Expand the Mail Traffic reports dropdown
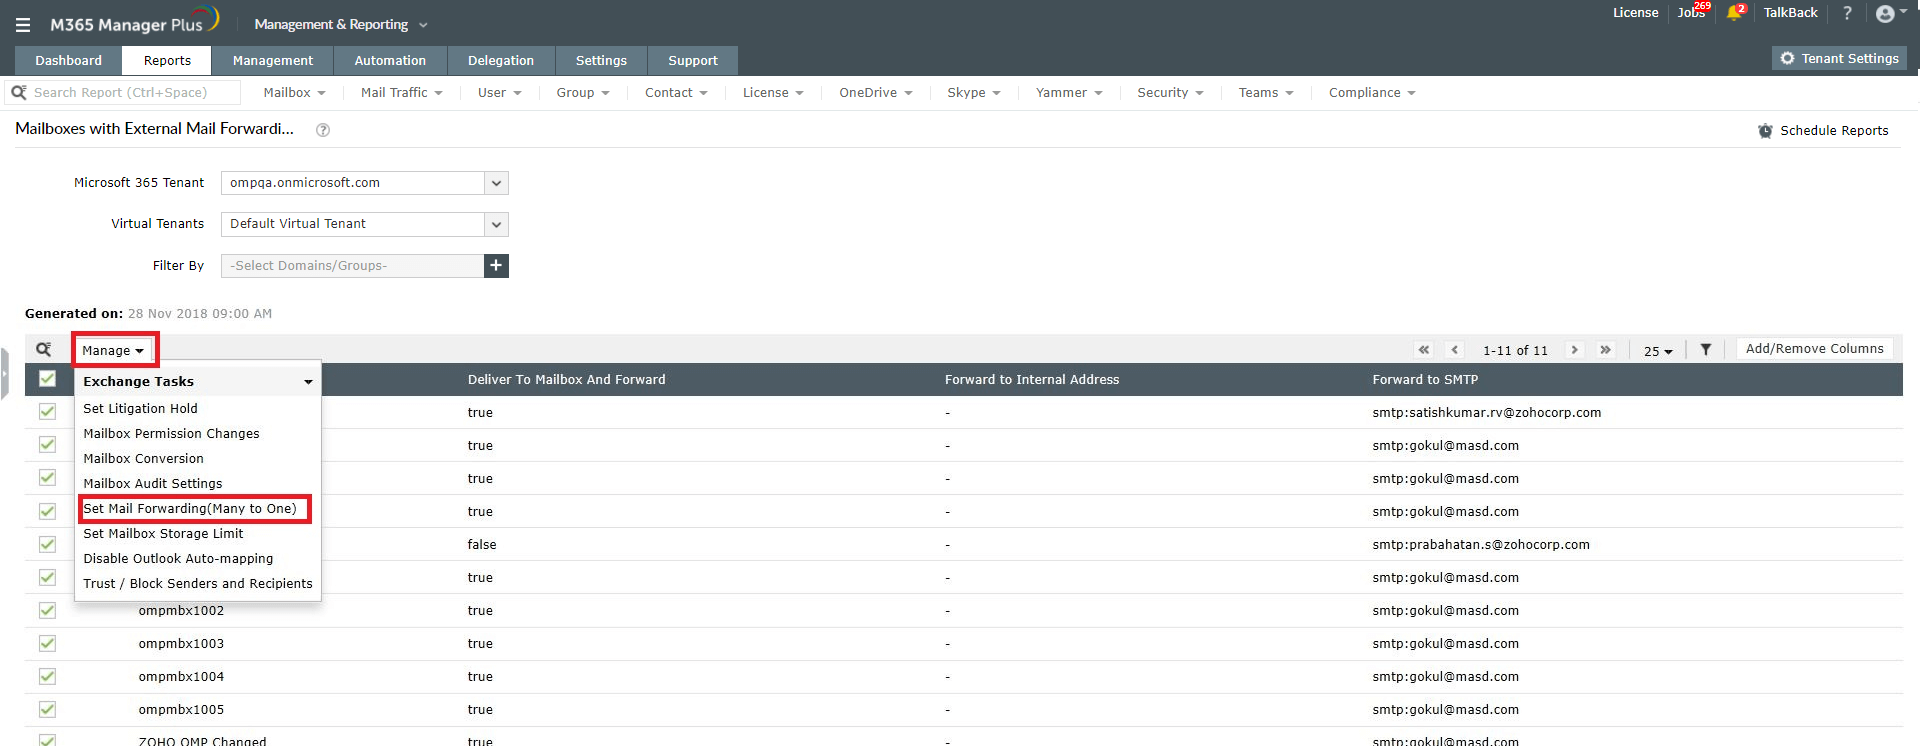The height and width of the screenshot is (746, 1920). pos(401,93)
